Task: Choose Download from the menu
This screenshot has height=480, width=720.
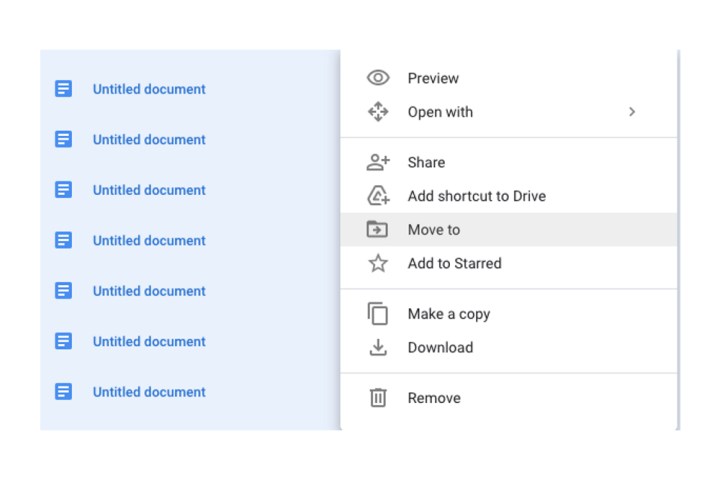Action: [x=509, y=348]
